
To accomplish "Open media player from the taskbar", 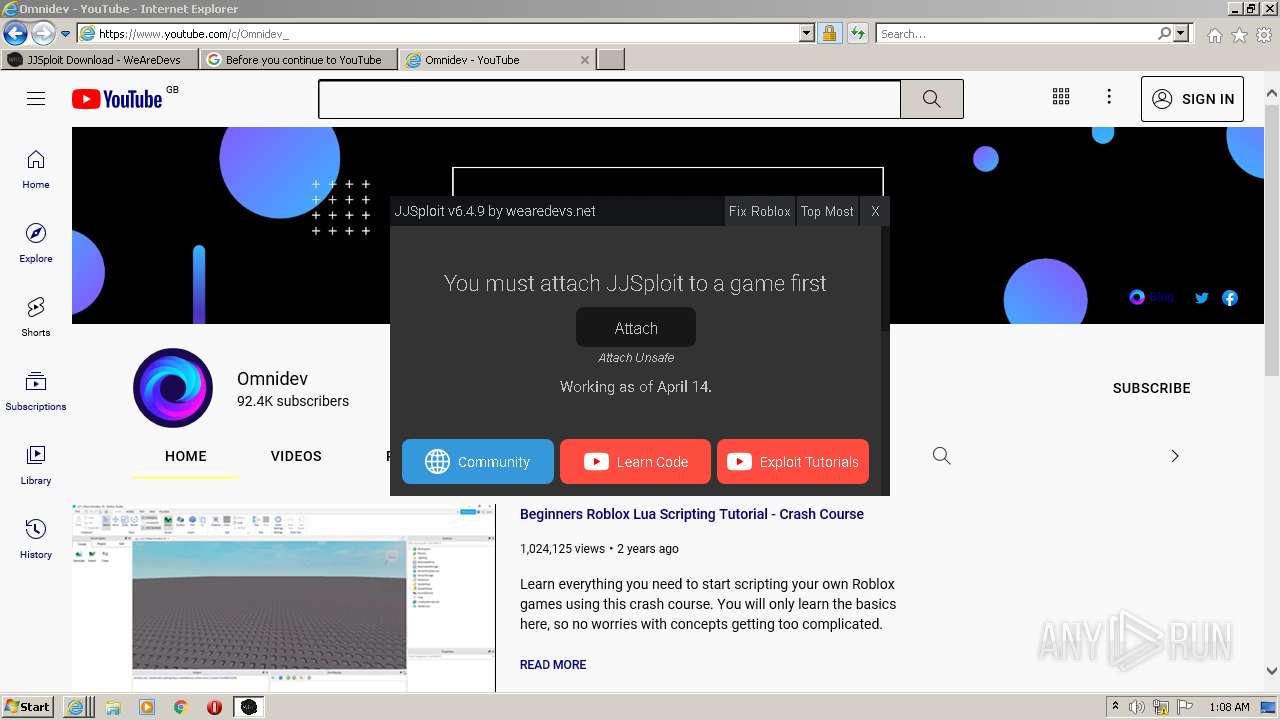I will tap(147, 707).
